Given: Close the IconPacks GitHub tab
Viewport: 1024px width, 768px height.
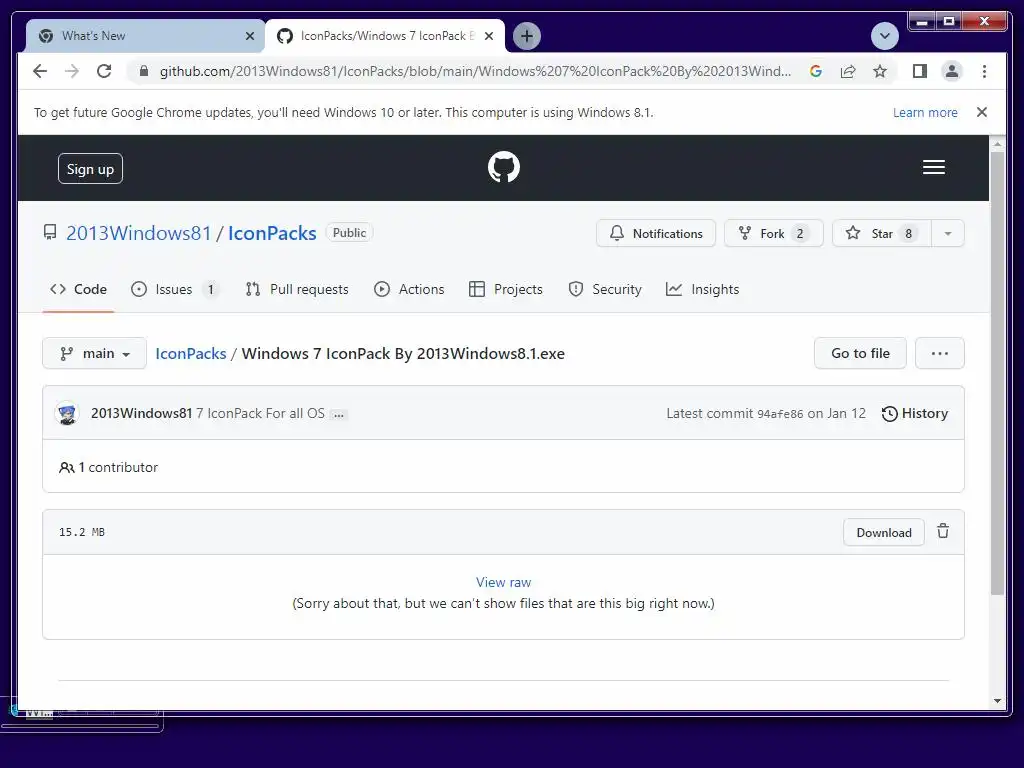Looking at the screenshot, I should point(488,36).
